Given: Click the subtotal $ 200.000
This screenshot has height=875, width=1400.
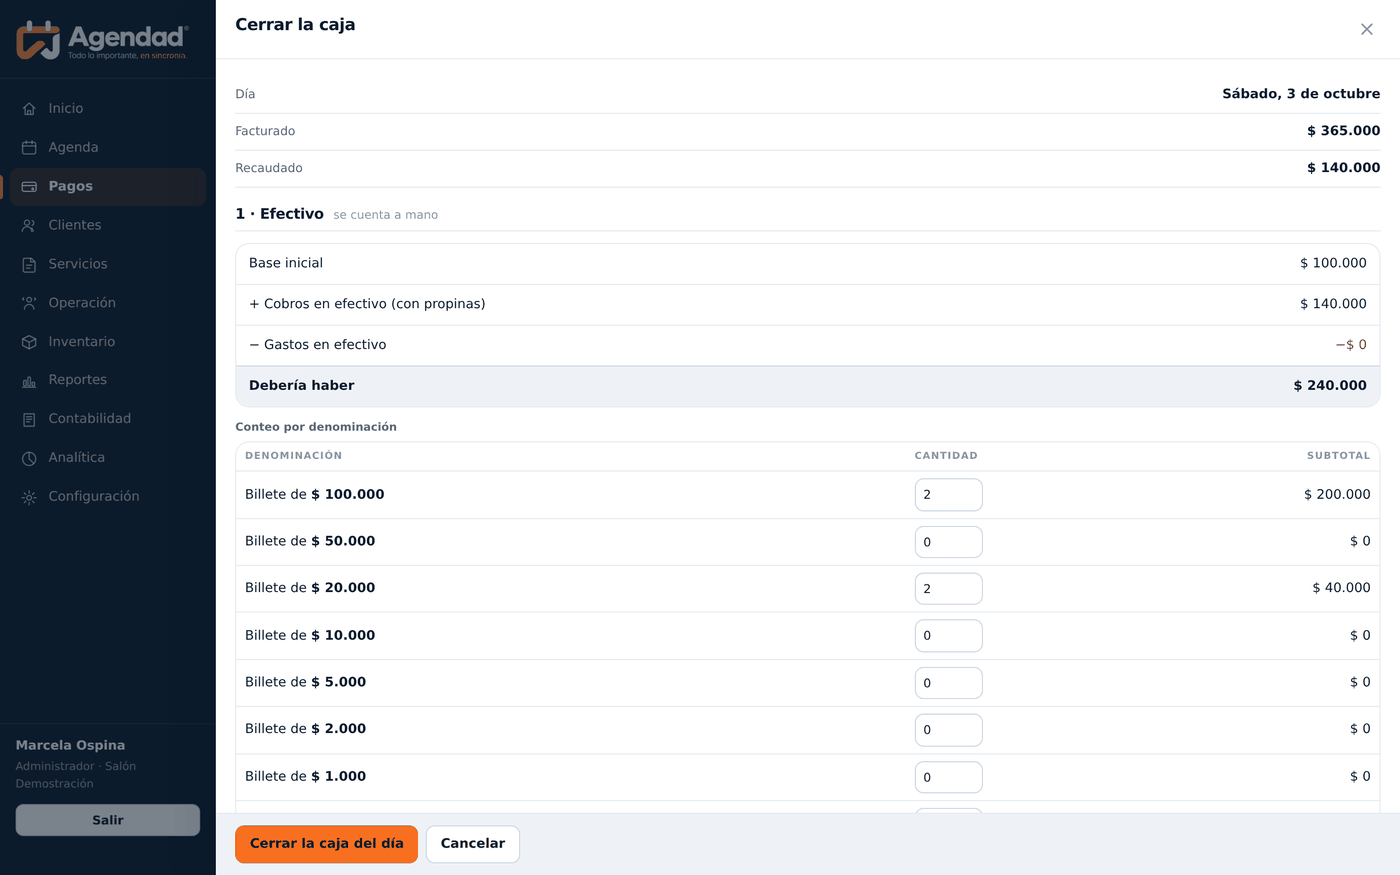Looking at the screenshot, I should [1337, 495].
